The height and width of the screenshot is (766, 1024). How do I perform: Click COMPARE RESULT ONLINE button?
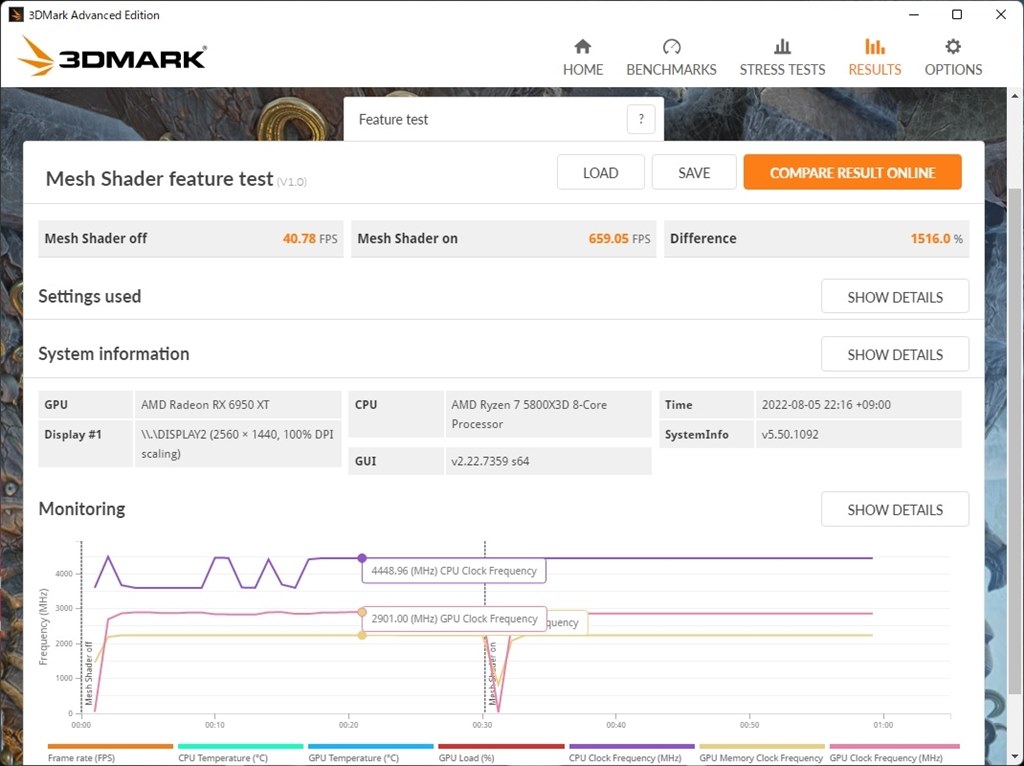[852, 172]
